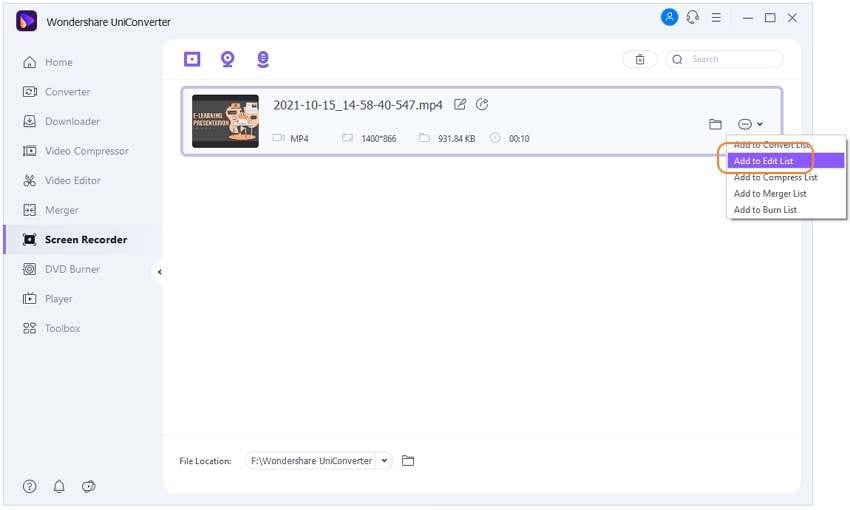Open the hamburger main menu
Screen dimensions: 850x510
click(x=716, y=17)
